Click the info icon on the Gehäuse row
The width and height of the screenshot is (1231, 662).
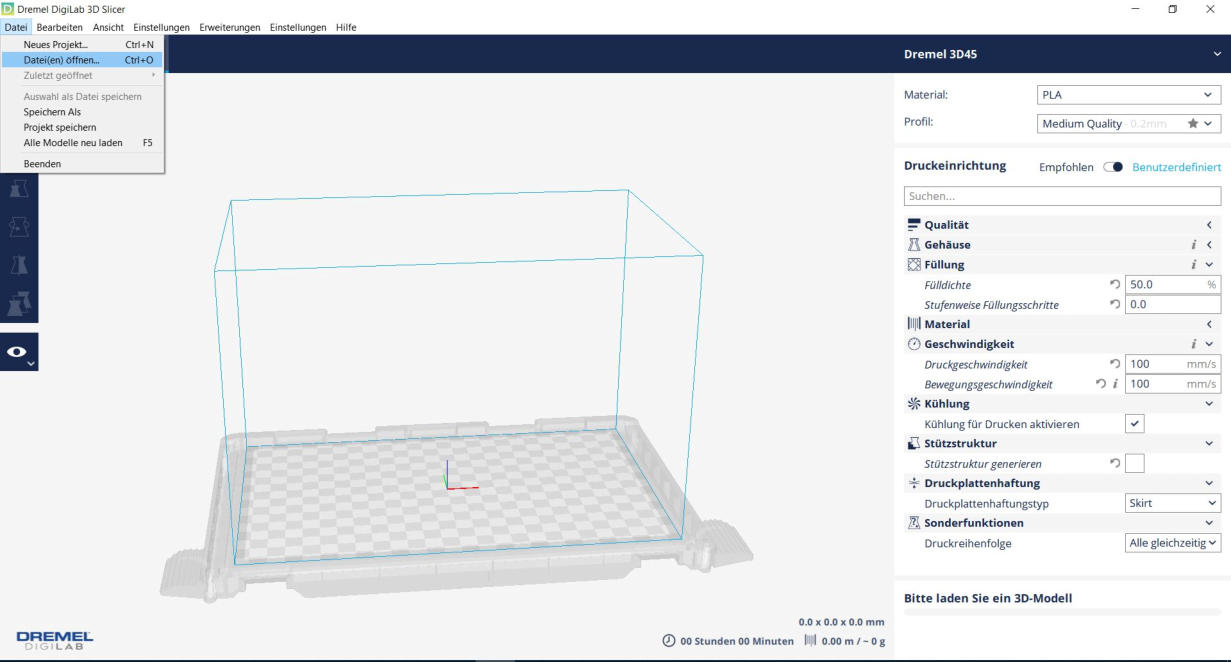pyautogui.click(x=1194, y=245)
